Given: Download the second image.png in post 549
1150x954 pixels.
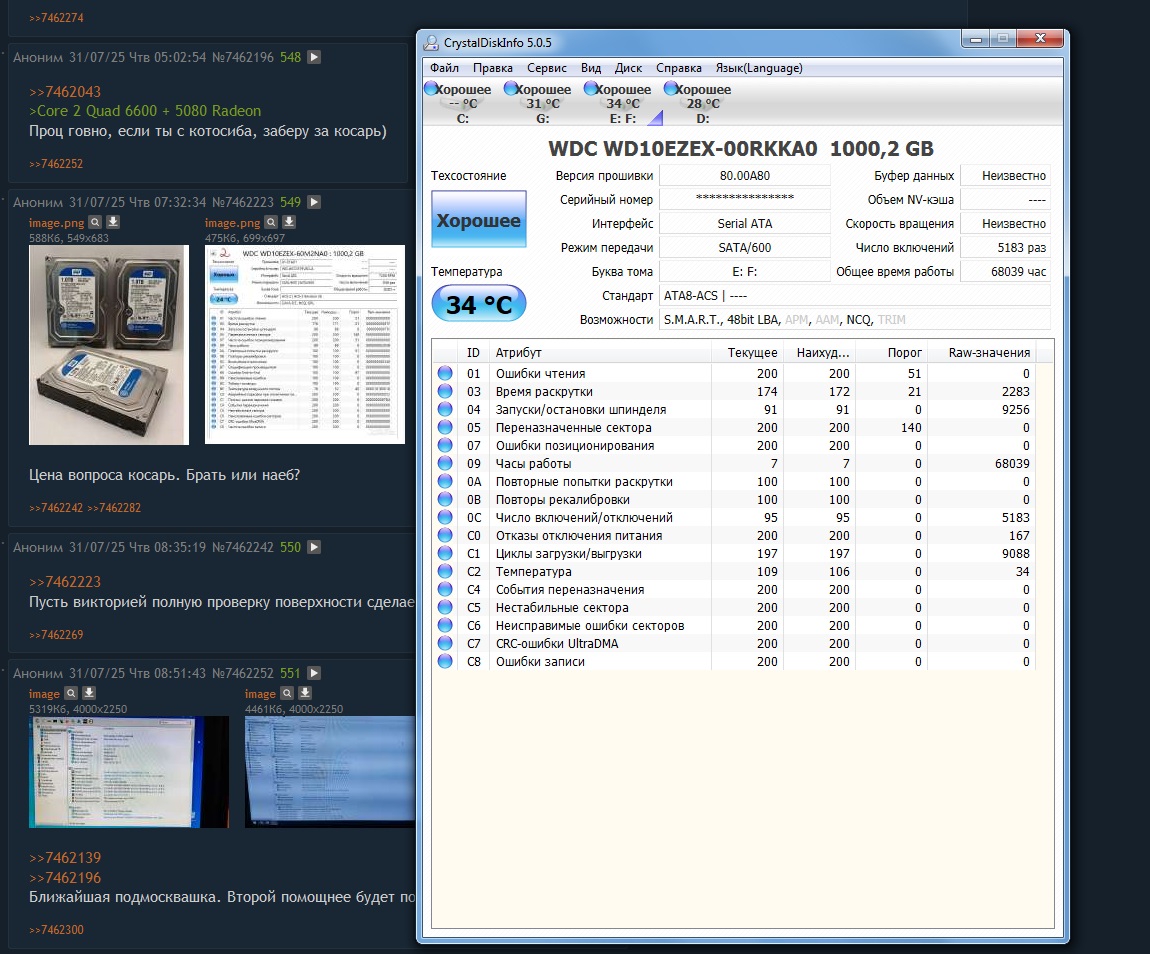Looking at the screenshot, I should (289, 221).
